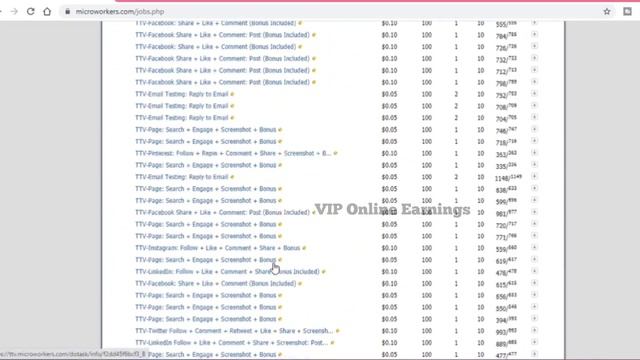Expand the plus box on the 712 count row
640x360 pixels.
(534, 70)
